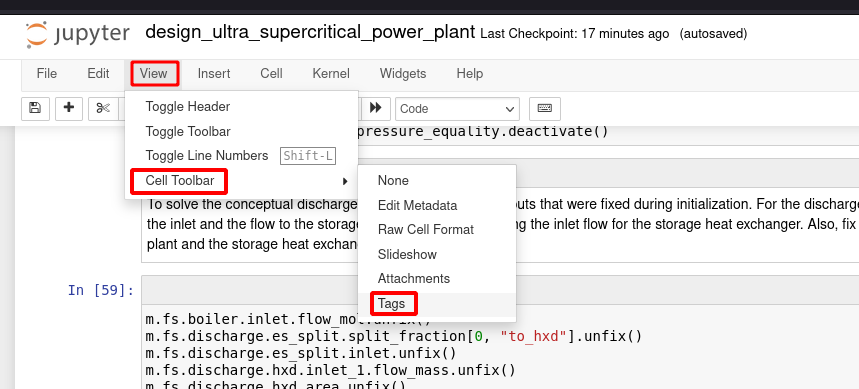Open the Kernel menu

tap(331, 73)
